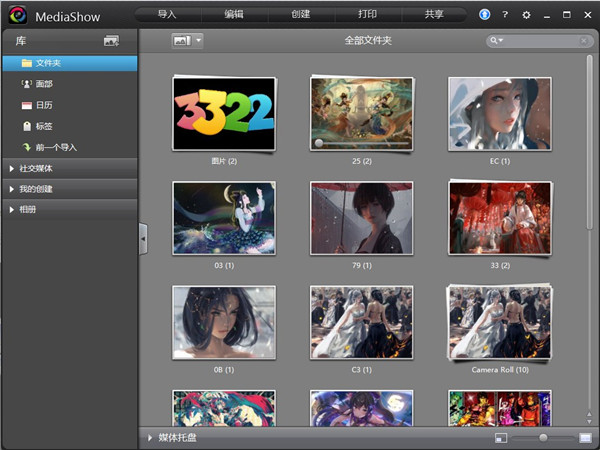Expand the 媒体托盘 media tray
The width and height of the screenshot is (600, 450).
[176, 438]
